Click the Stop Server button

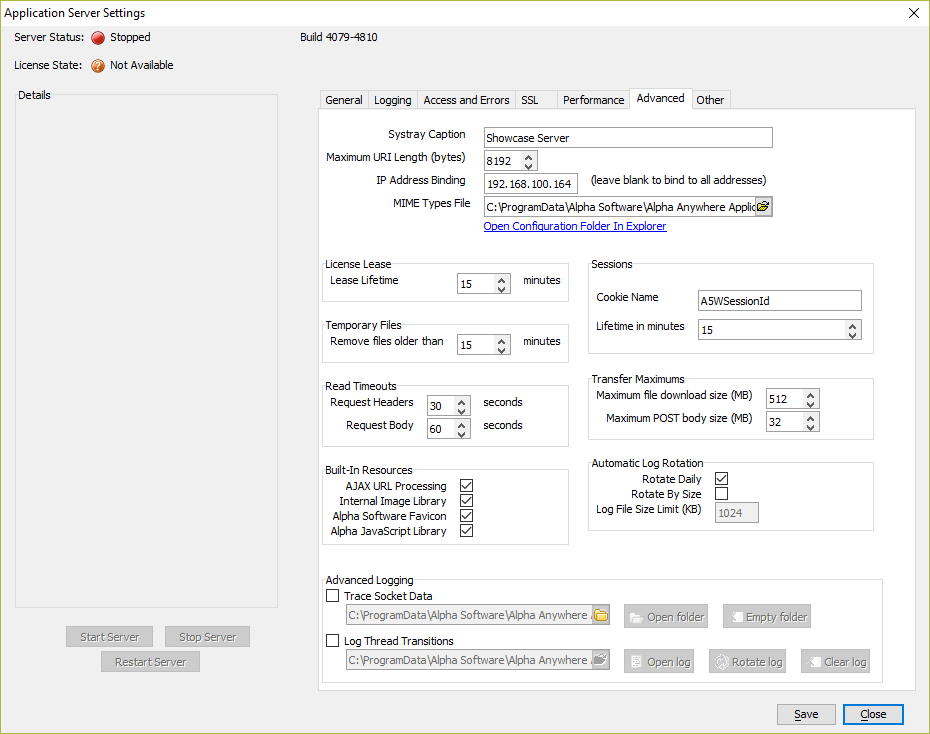click(208, 637)
